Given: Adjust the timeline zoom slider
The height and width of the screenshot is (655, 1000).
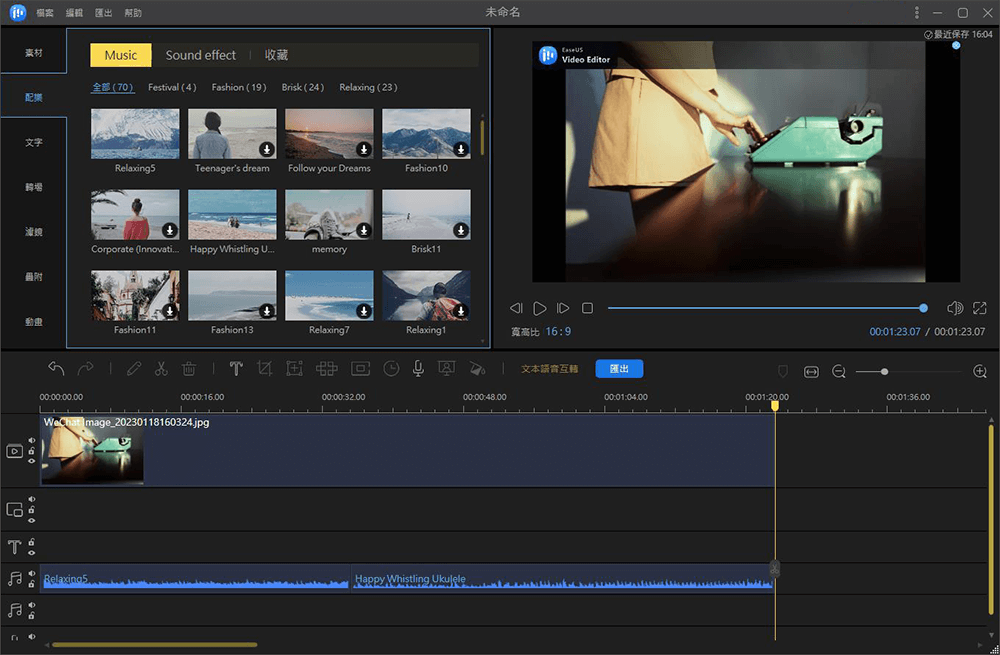Looking at the screenshot, I should [x=885, y=371].
